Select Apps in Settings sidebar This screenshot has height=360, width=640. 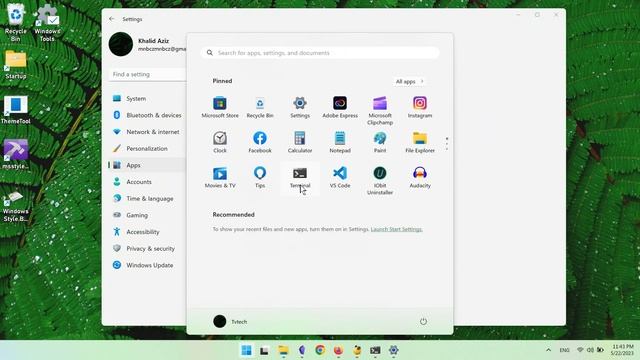(x=147, y=165)
